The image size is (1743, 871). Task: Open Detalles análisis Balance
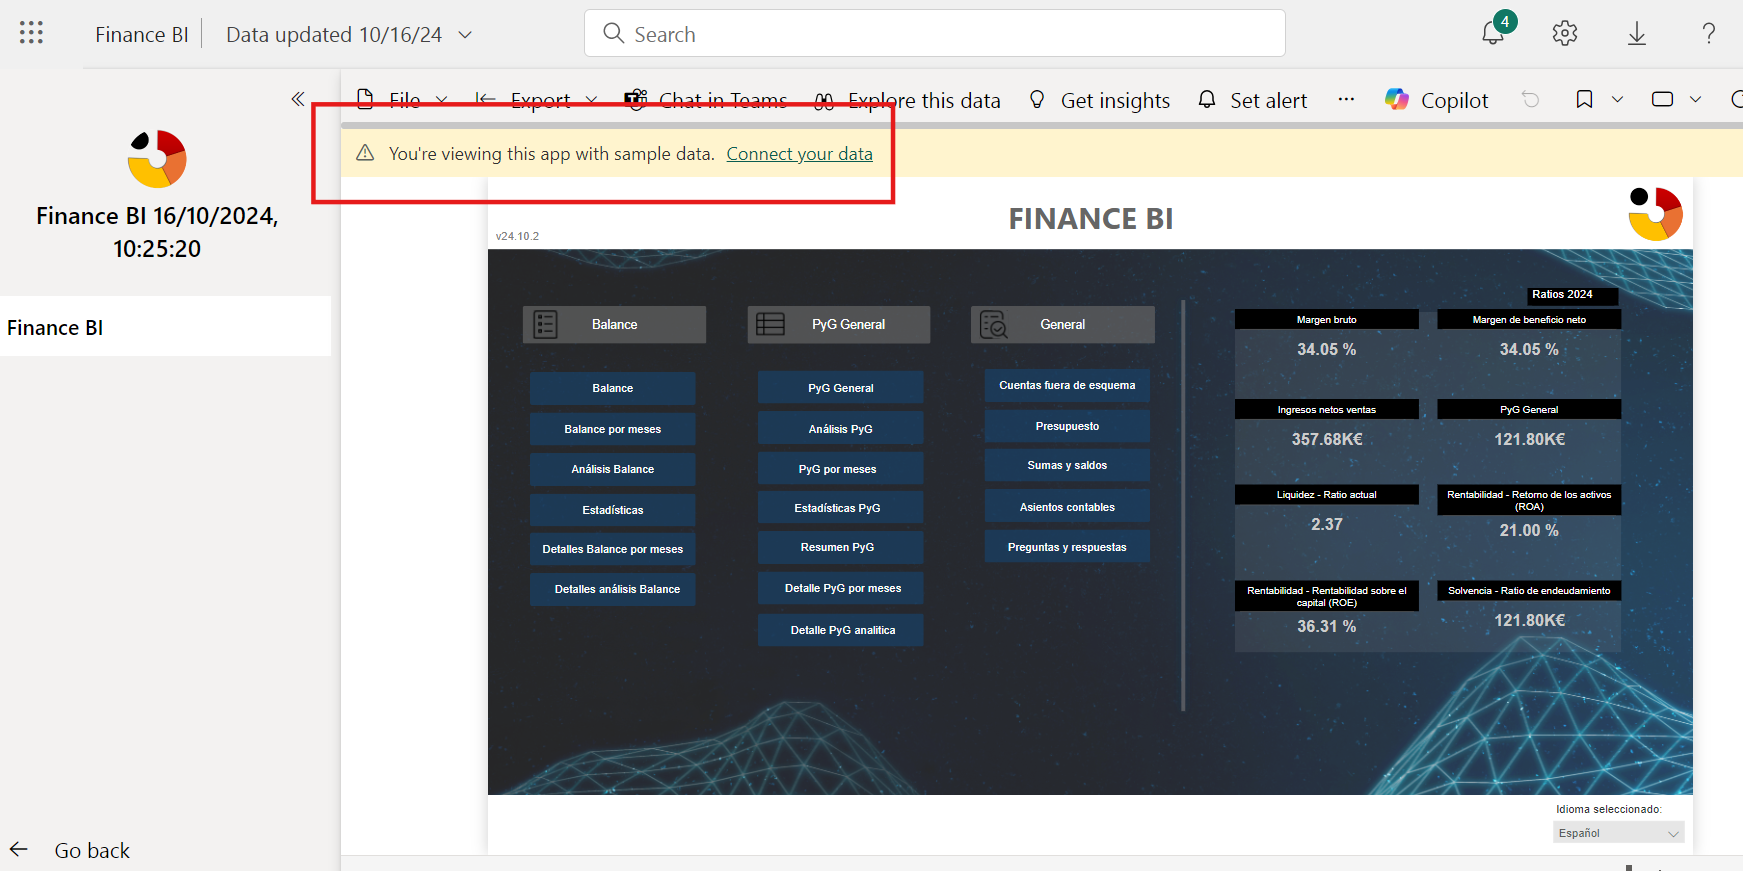612,589
